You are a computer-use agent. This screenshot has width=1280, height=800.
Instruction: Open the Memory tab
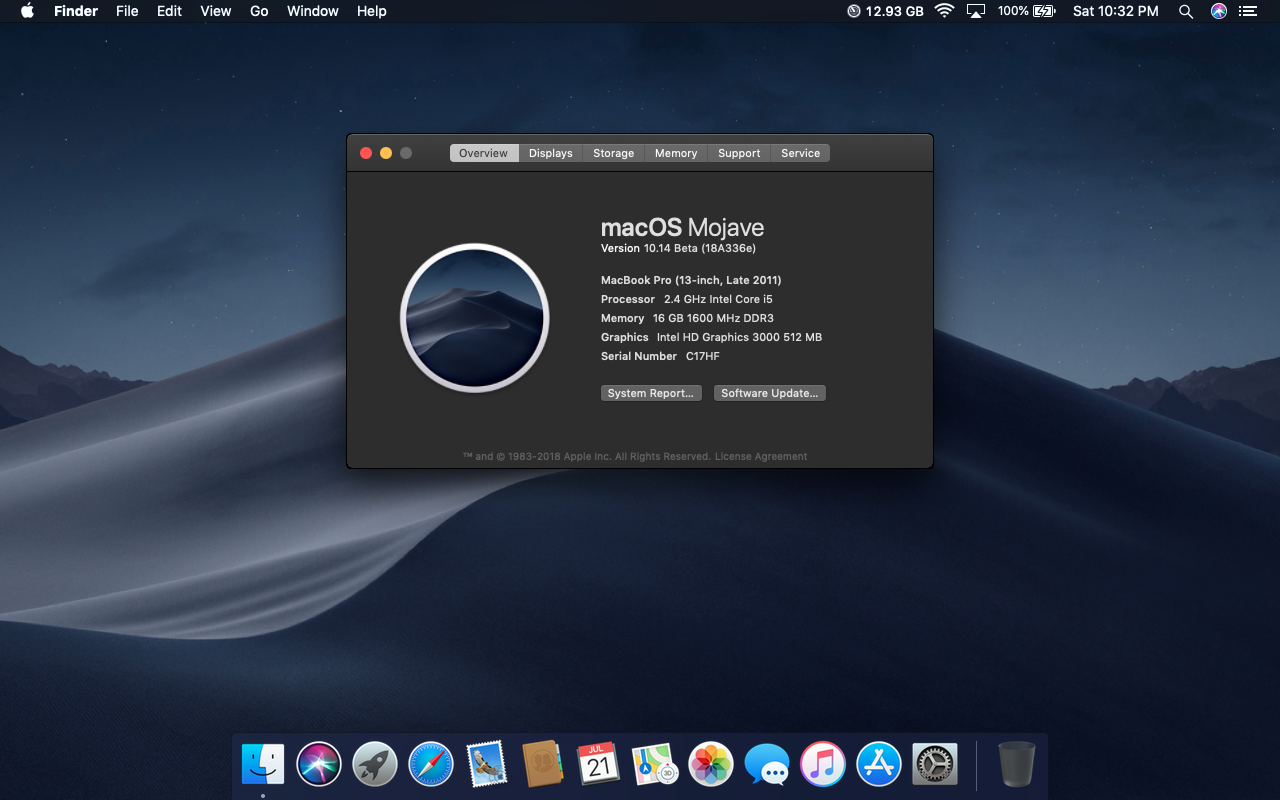676,153
